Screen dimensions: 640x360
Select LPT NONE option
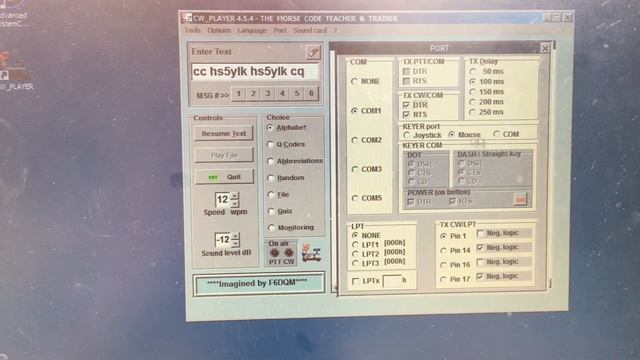tap(366, 236)
